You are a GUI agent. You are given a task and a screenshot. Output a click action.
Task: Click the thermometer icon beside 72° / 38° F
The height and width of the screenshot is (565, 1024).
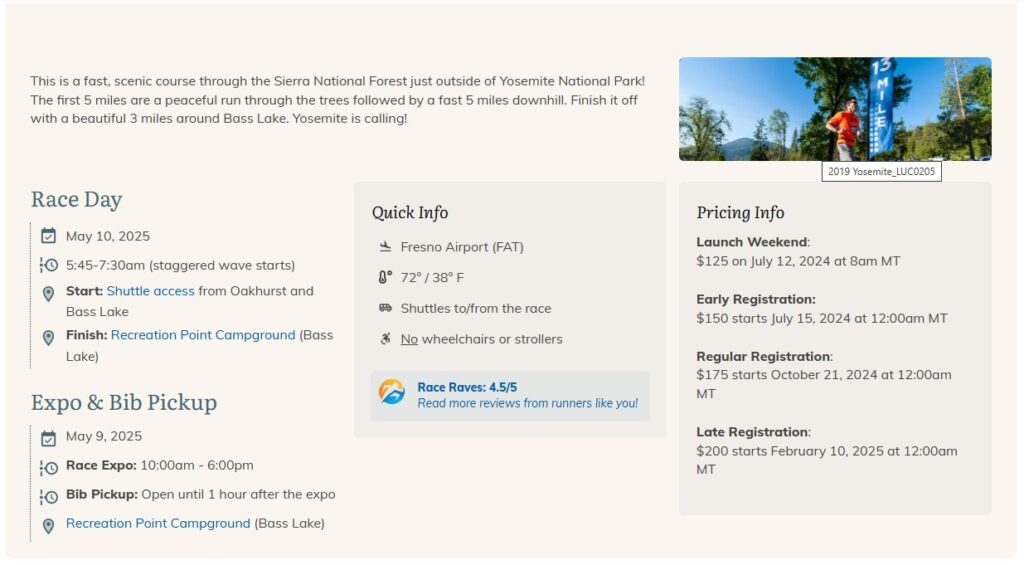pos(385,277)
